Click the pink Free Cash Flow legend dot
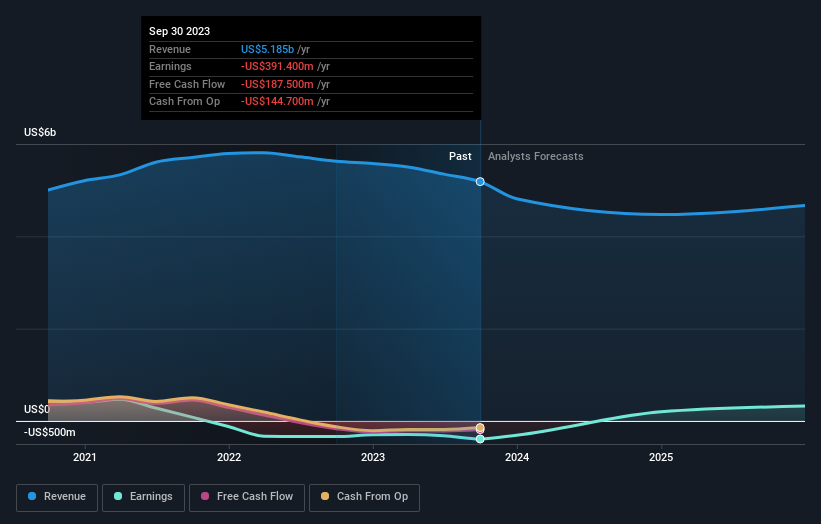 coord(205,496)
